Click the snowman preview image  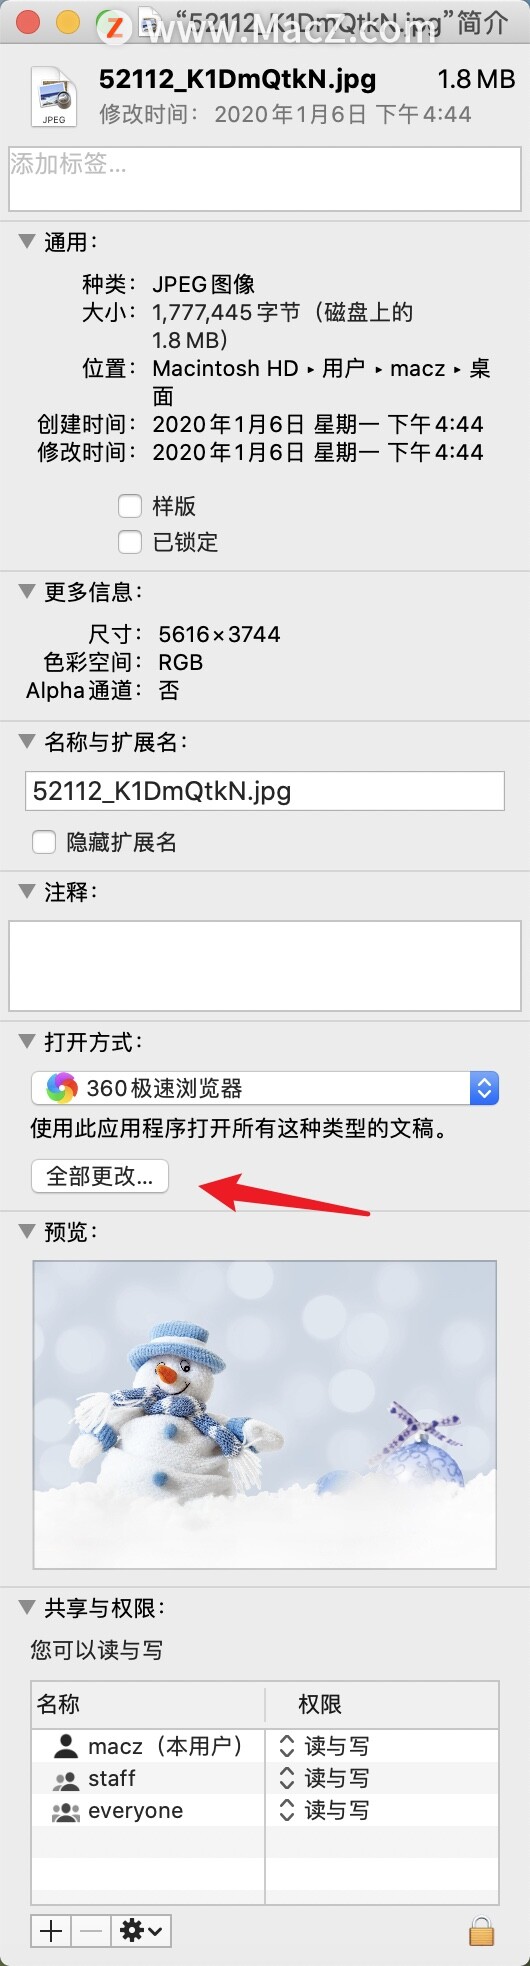coord(265,1414)
